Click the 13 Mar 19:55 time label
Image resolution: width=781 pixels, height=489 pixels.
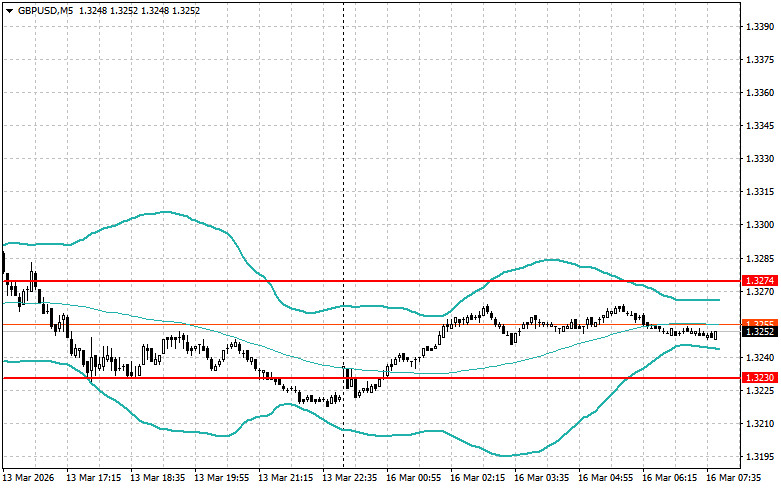click(221, 478)
